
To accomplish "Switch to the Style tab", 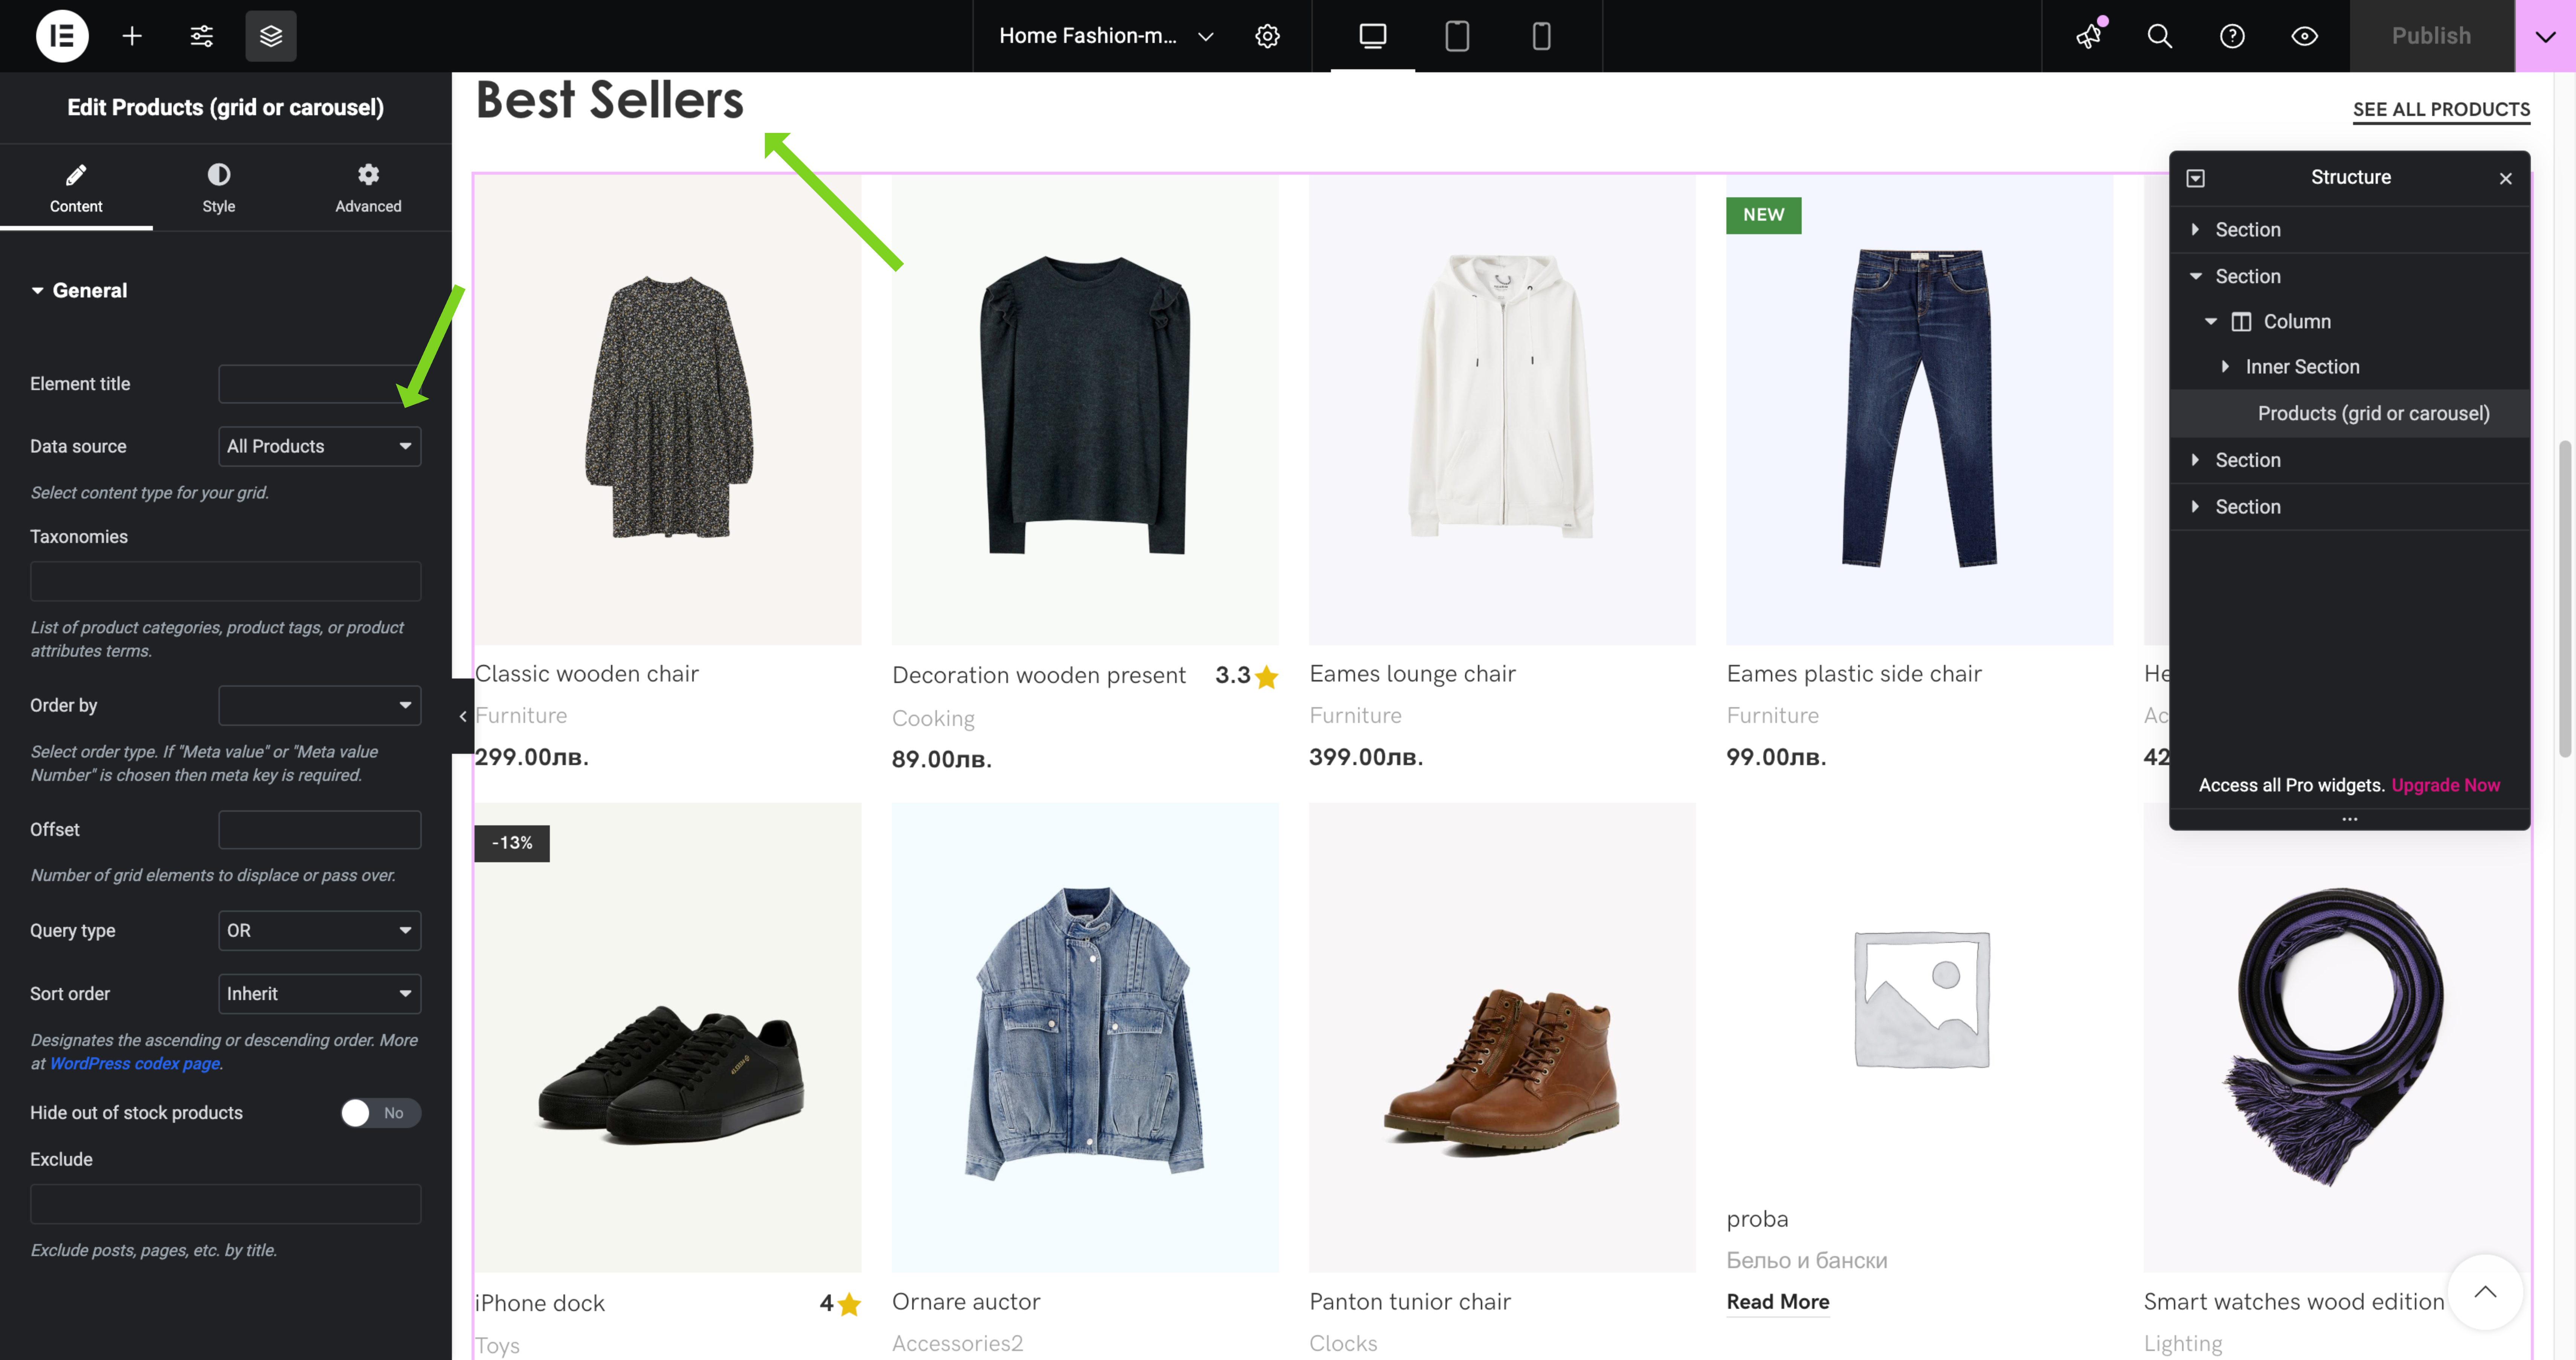I will click(x=219, y=188).
